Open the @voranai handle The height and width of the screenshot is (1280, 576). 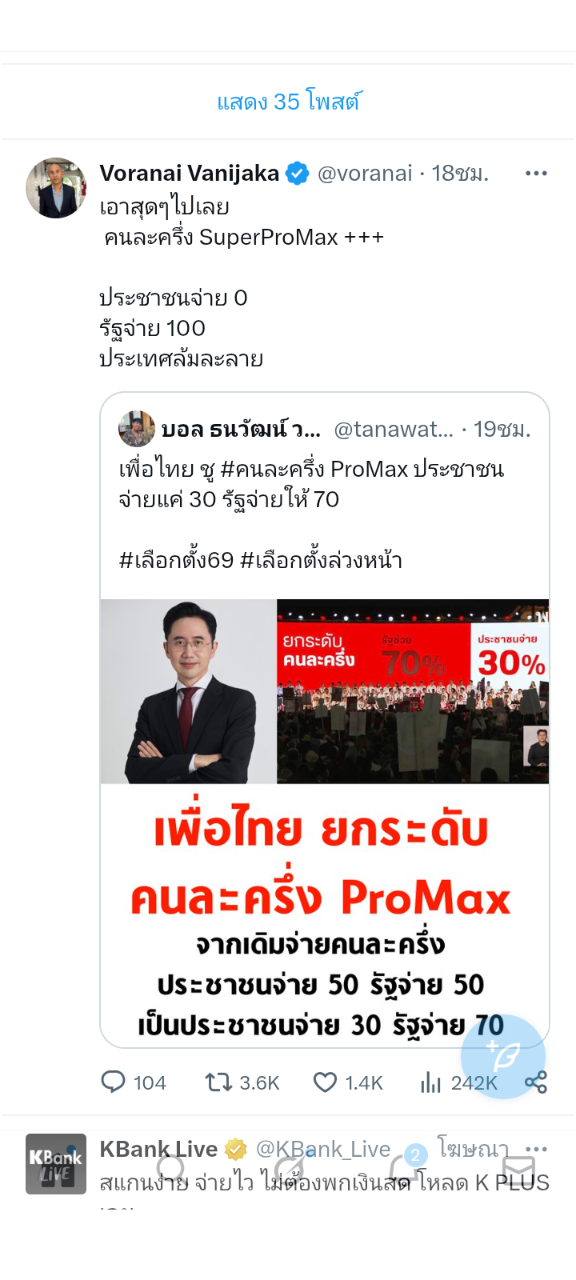coord(365,173)
